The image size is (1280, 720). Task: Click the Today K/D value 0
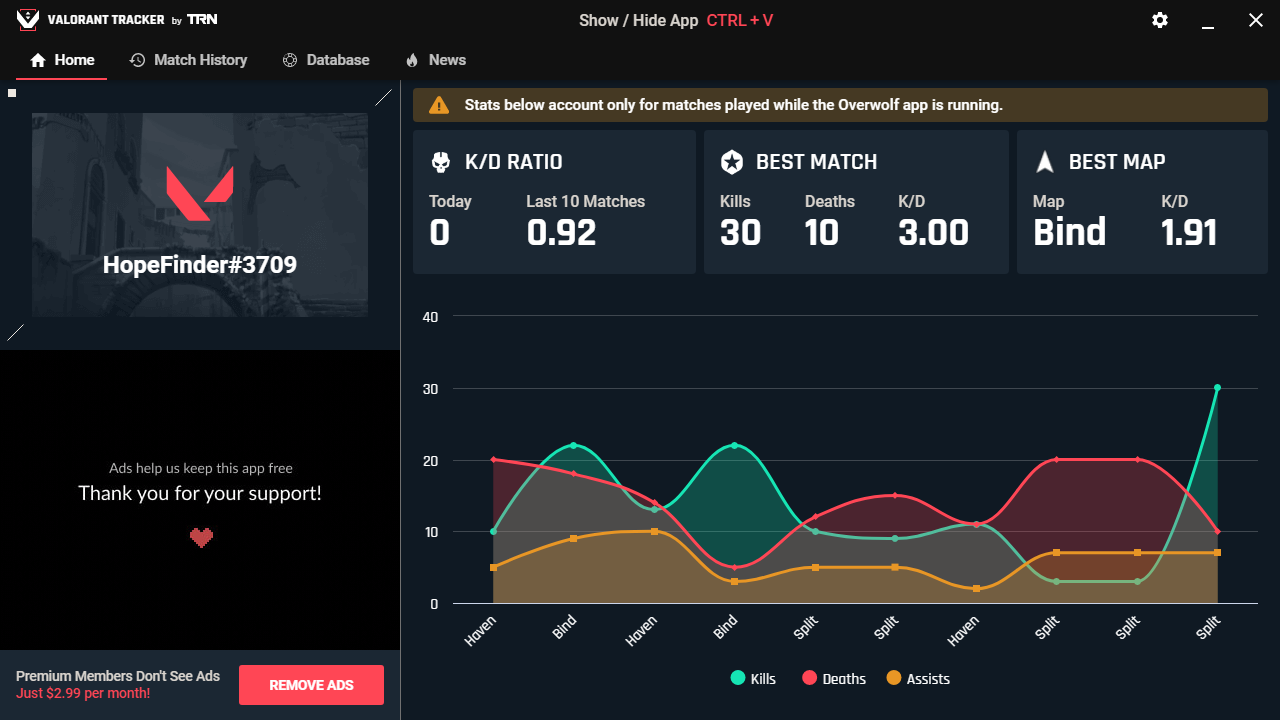coord(440,233)
